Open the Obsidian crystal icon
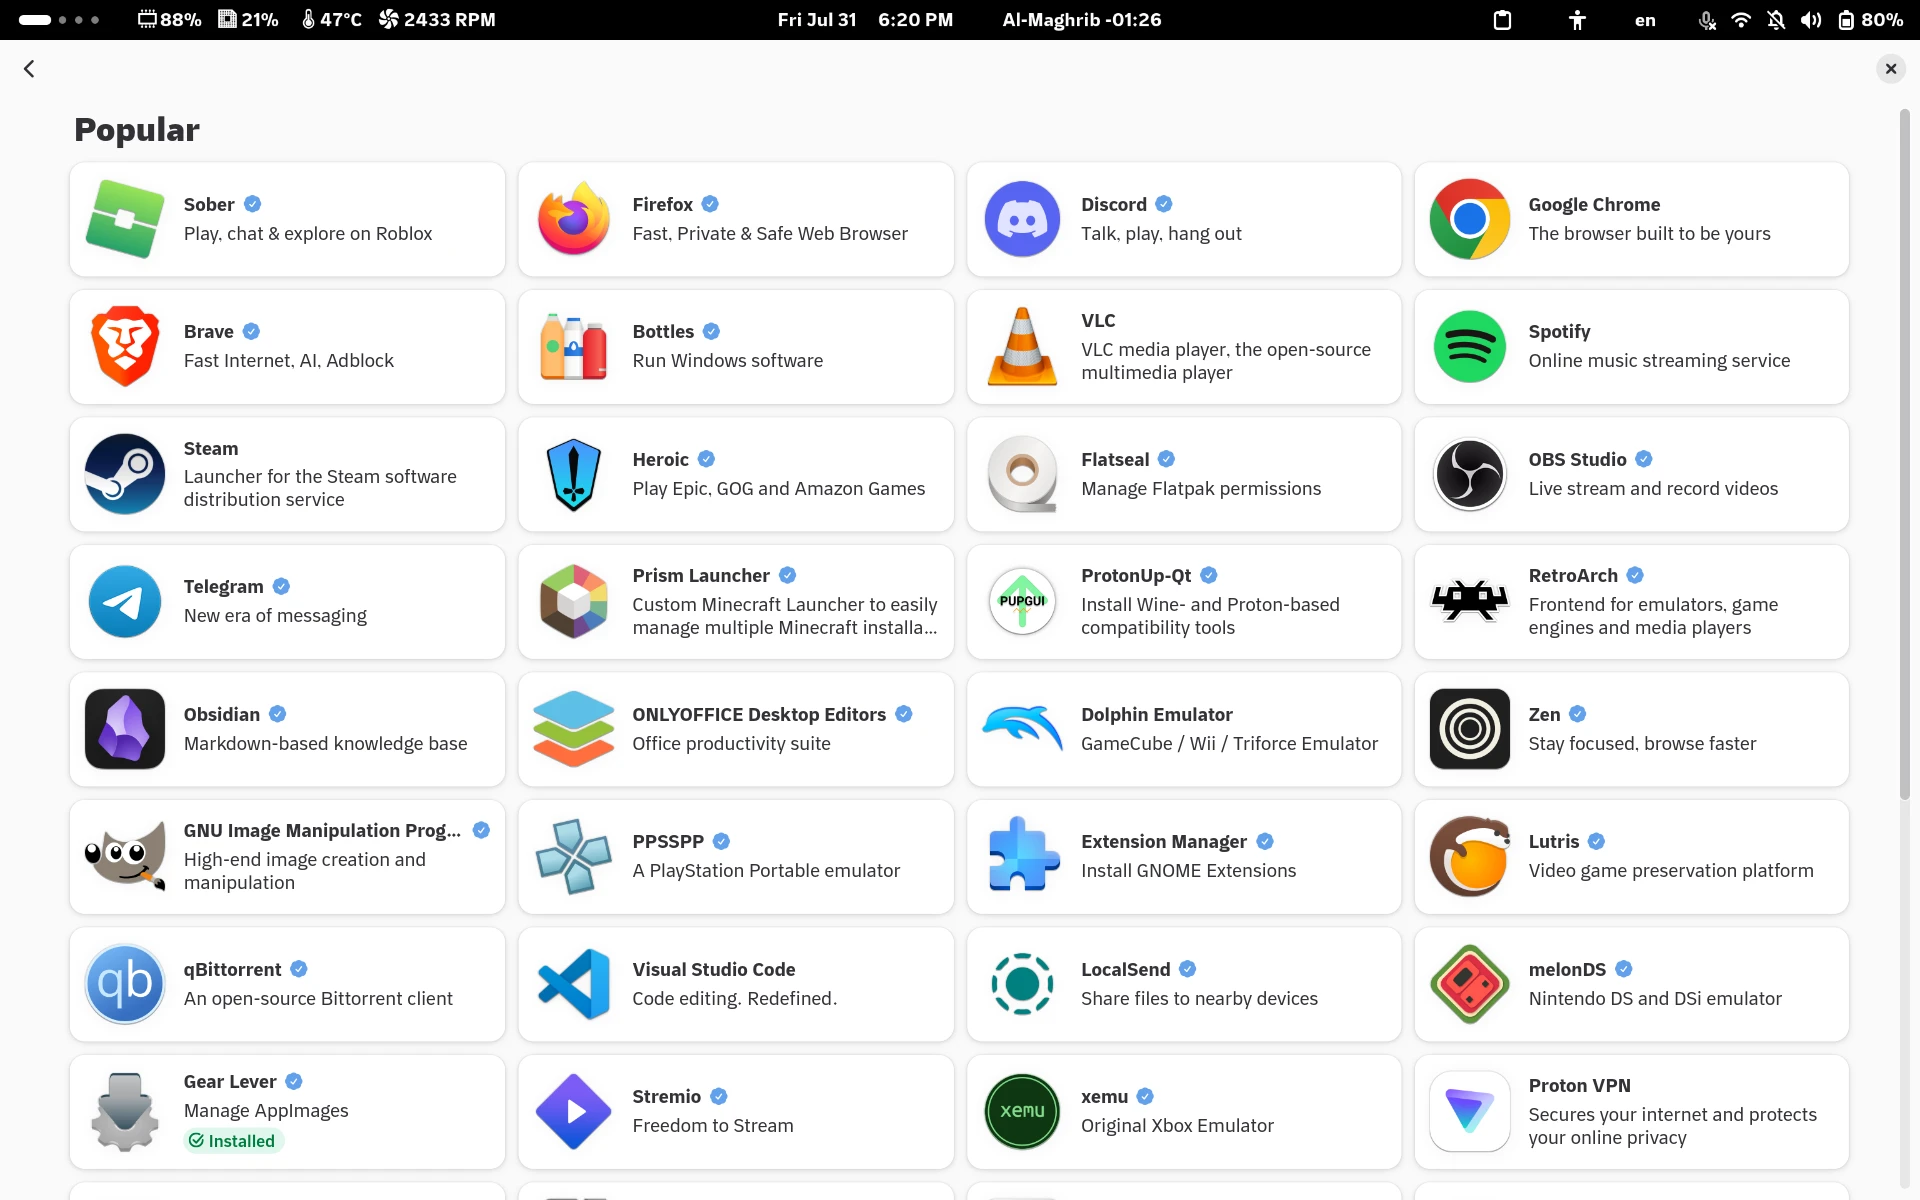Viewport: 1920px width, 1200px height. coord(125,729)
